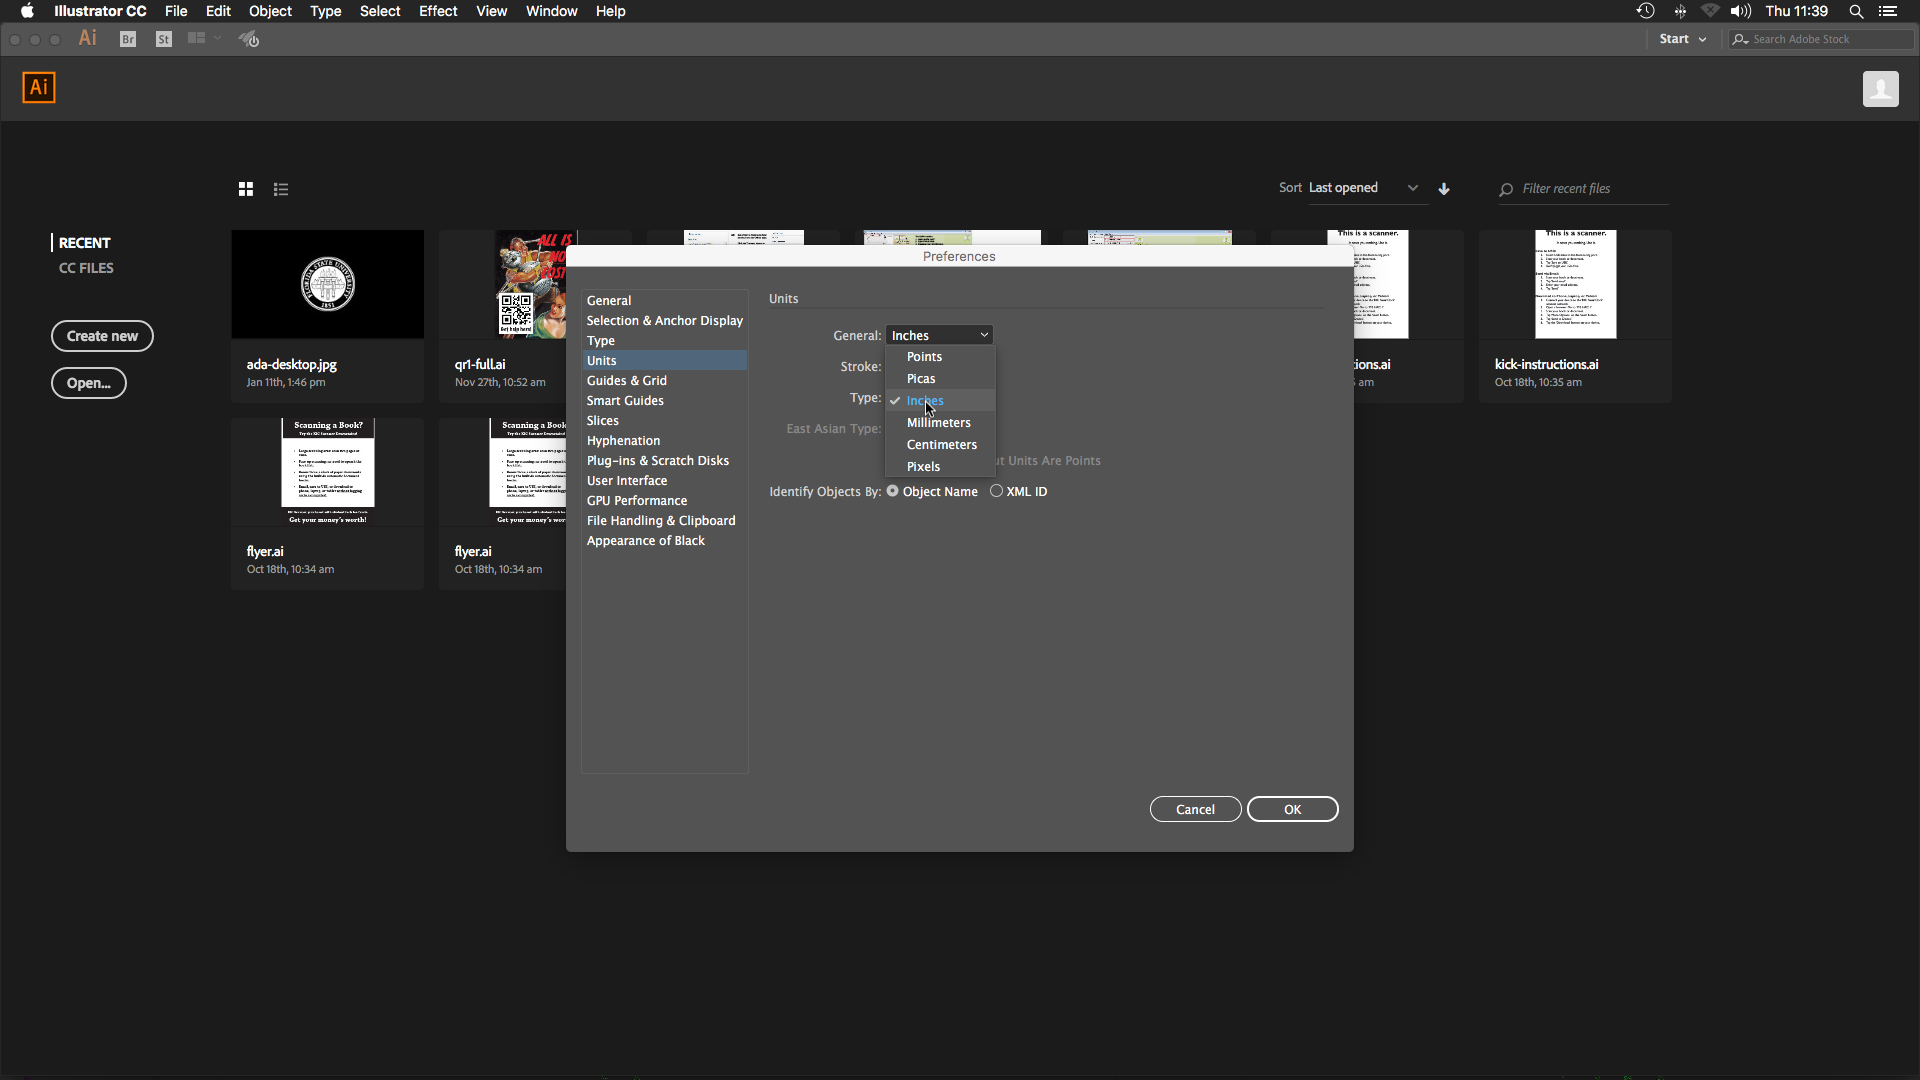Show RECENT files tab
The height and width of the screenshot is (1080, 1920).
click(84, 243)
